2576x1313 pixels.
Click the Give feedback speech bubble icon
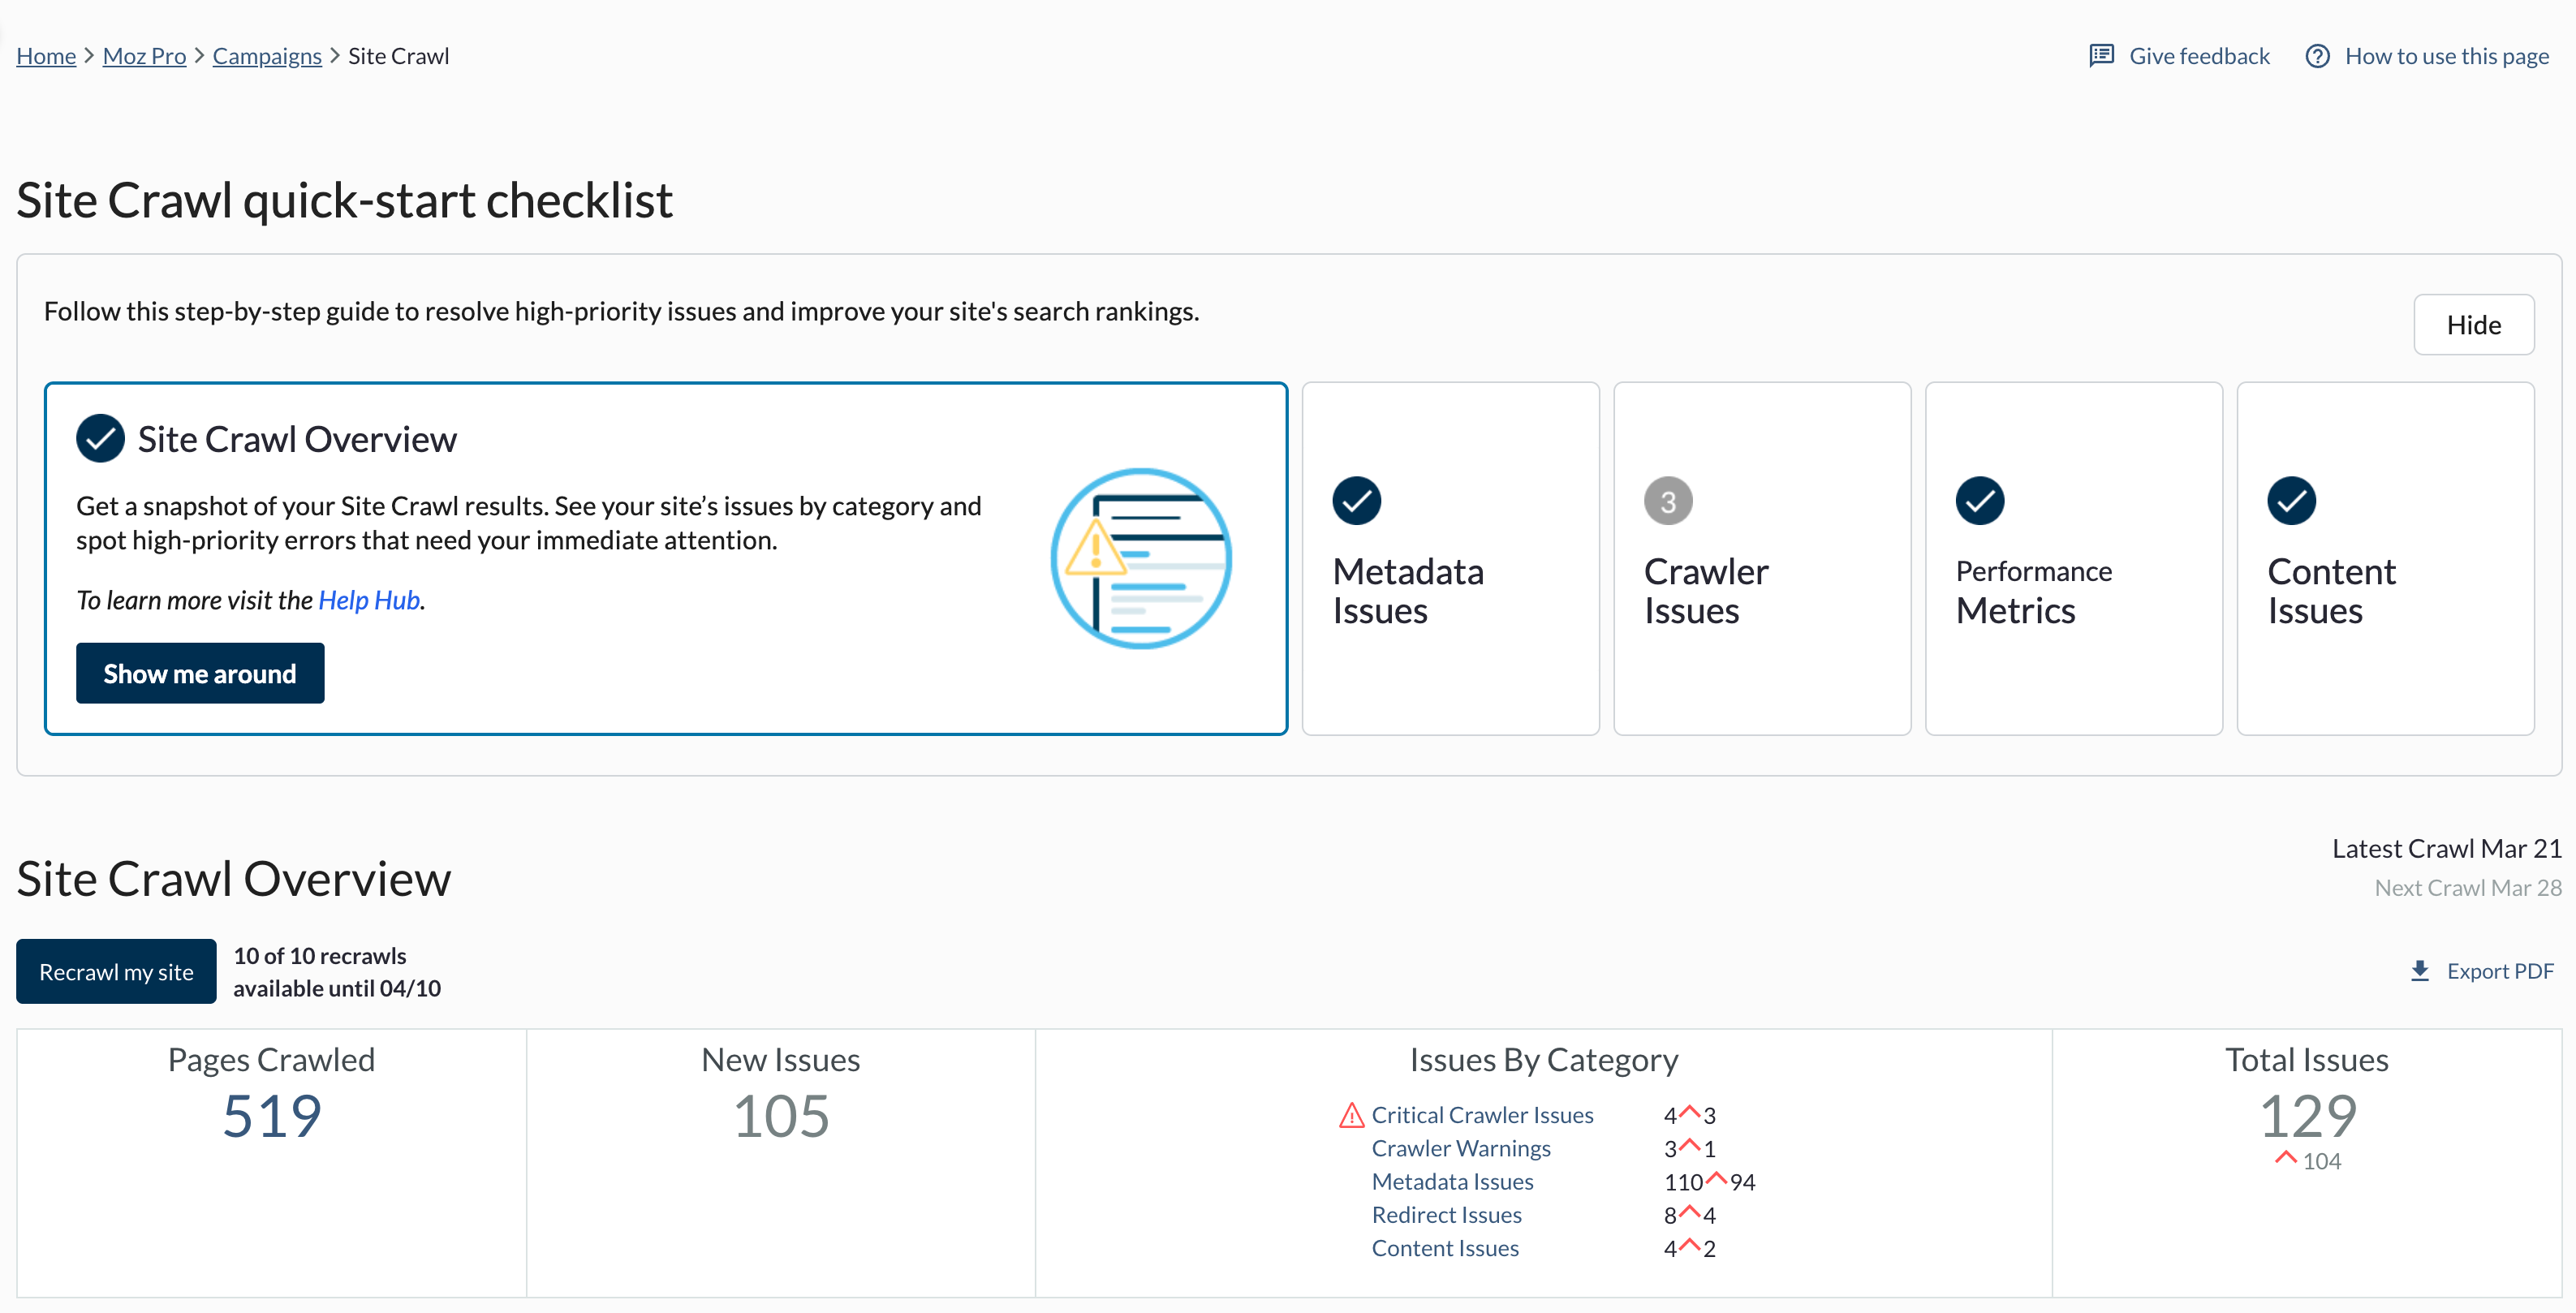point(2101,56)
